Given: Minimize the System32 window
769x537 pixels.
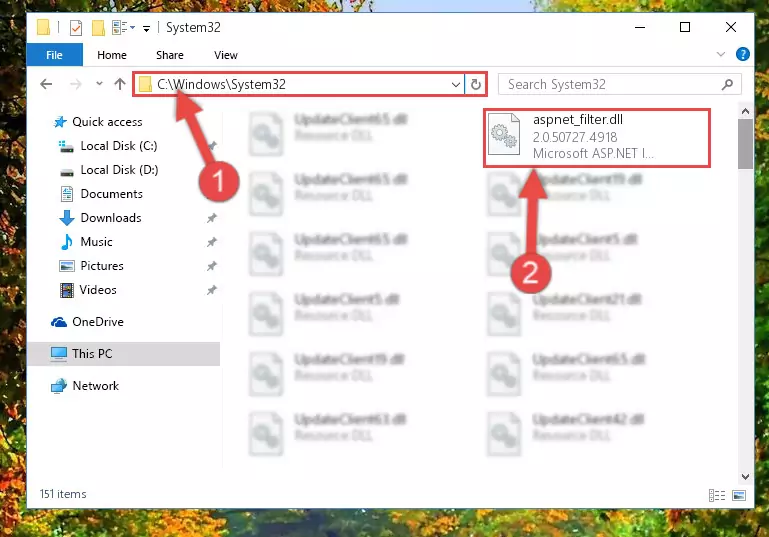Looking at the screenshot, I should (640, 27).
